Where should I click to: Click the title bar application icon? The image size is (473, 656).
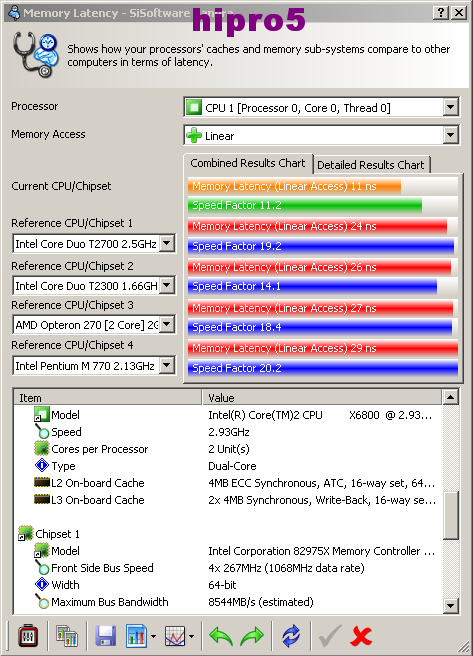(14, 12)
